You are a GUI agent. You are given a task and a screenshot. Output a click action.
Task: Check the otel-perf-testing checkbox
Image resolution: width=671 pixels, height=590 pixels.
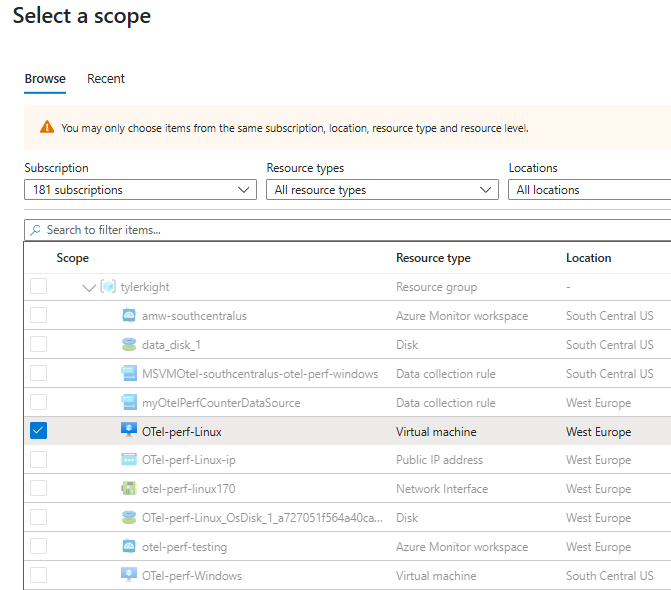pyautogui.click(x=39, y=546)
